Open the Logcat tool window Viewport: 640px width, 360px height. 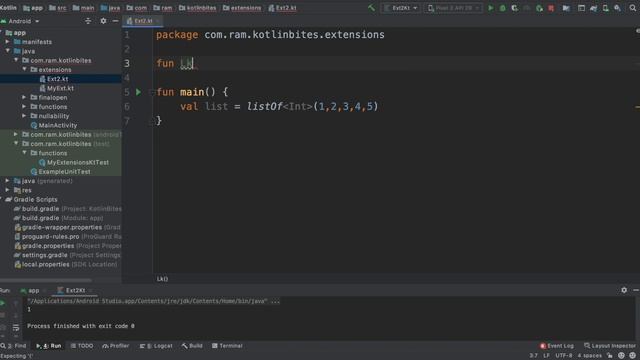156,346
